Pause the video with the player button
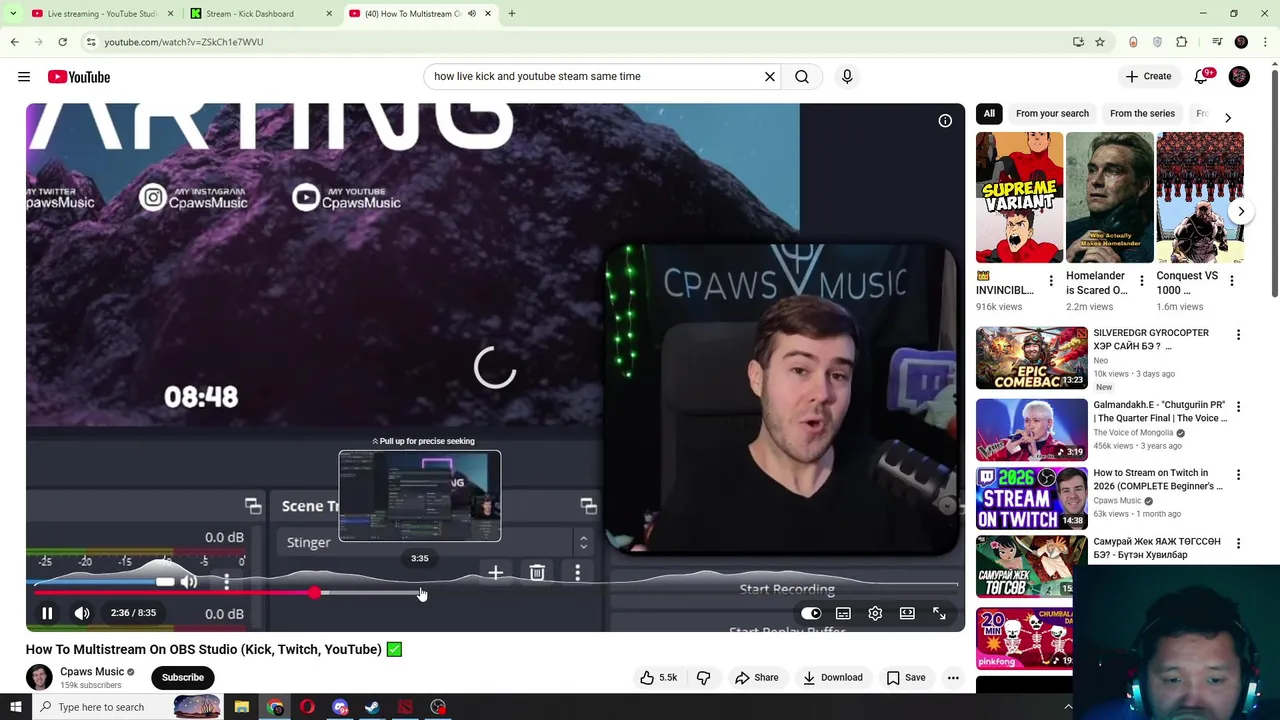Image resolution: width=1280 pixels, height=720 pixels. pyautogui.click(x=47, y=613)
